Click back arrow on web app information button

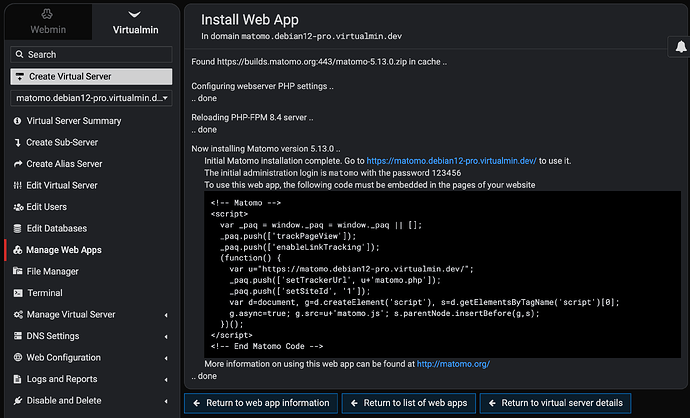click(197, 403)
